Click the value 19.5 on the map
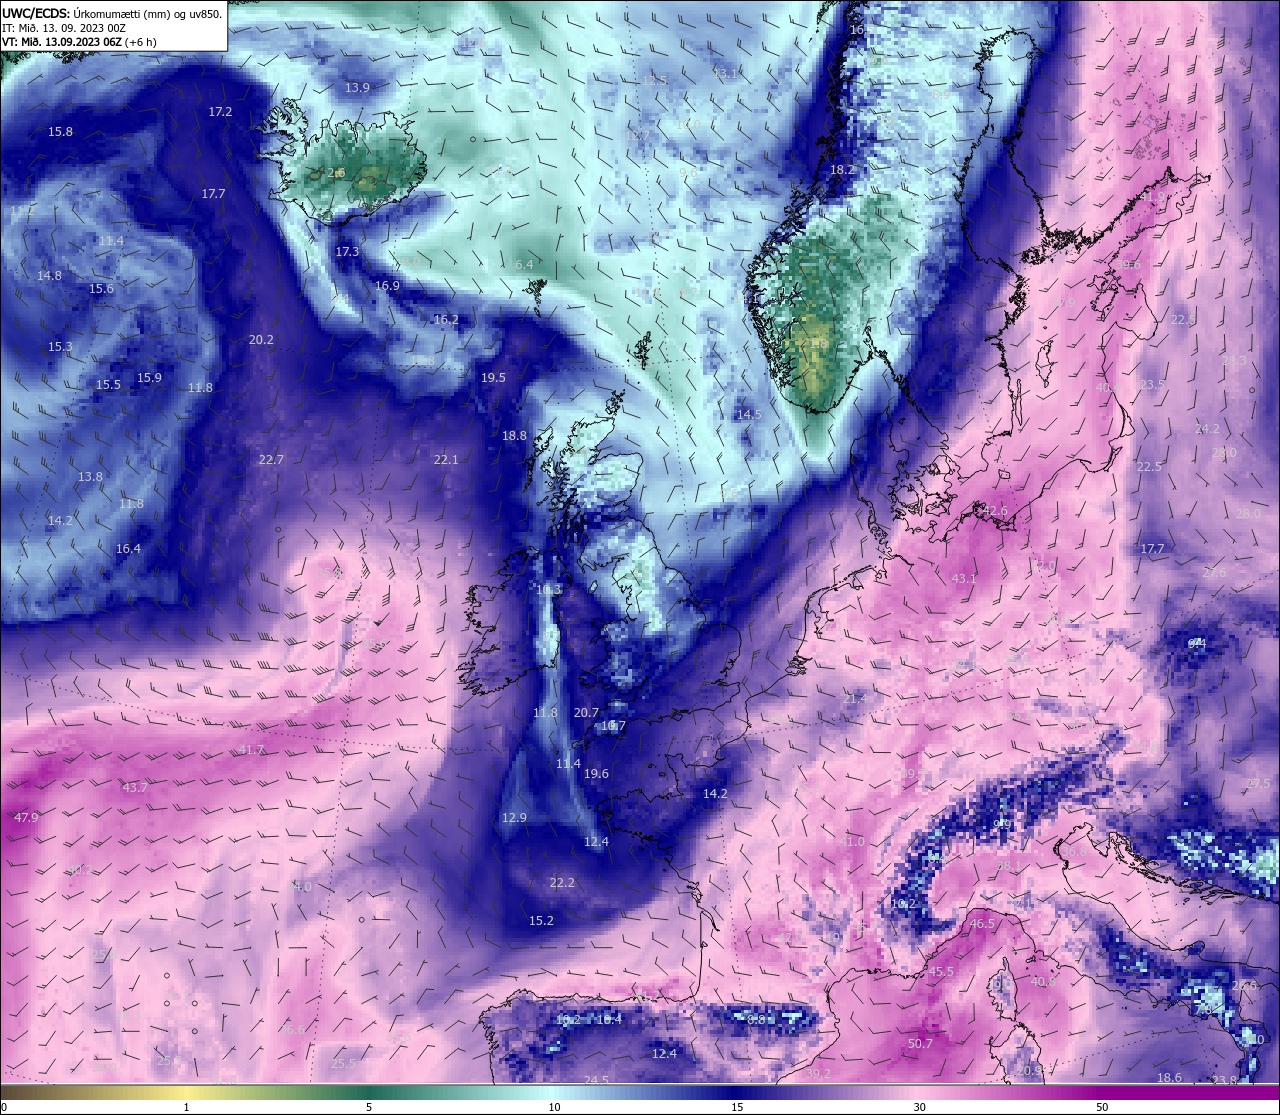 click(x=493, y=378)
